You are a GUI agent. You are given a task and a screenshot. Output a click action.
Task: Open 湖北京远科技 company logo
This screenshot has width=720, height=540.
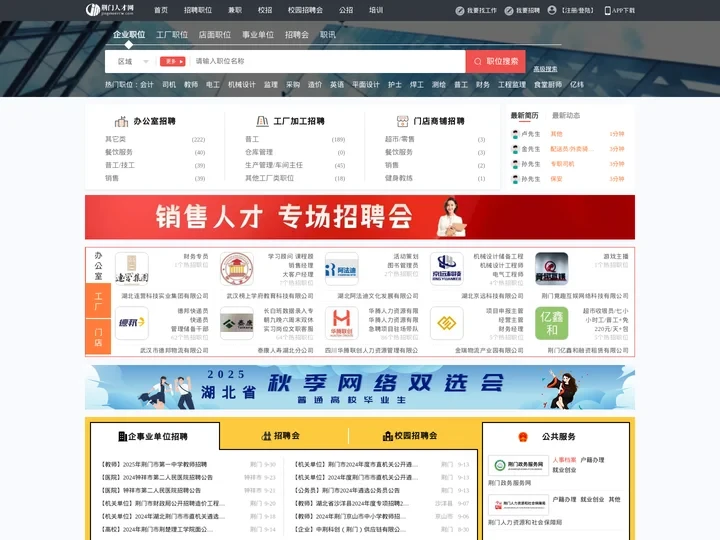pos(447,269)
